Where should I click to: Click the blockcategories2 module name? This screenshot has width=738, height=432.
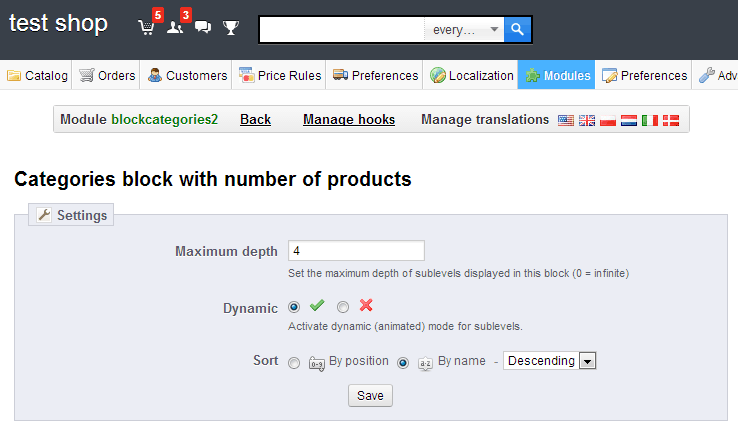165,120
